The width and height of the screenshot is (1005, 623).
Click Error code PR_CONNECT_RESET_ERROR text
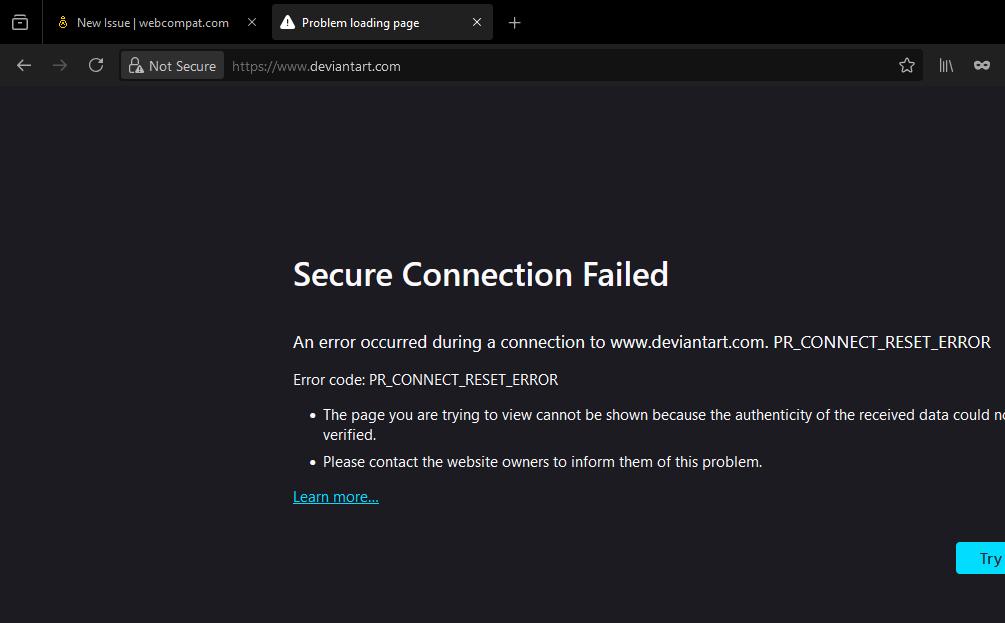(x=426, y=380)
